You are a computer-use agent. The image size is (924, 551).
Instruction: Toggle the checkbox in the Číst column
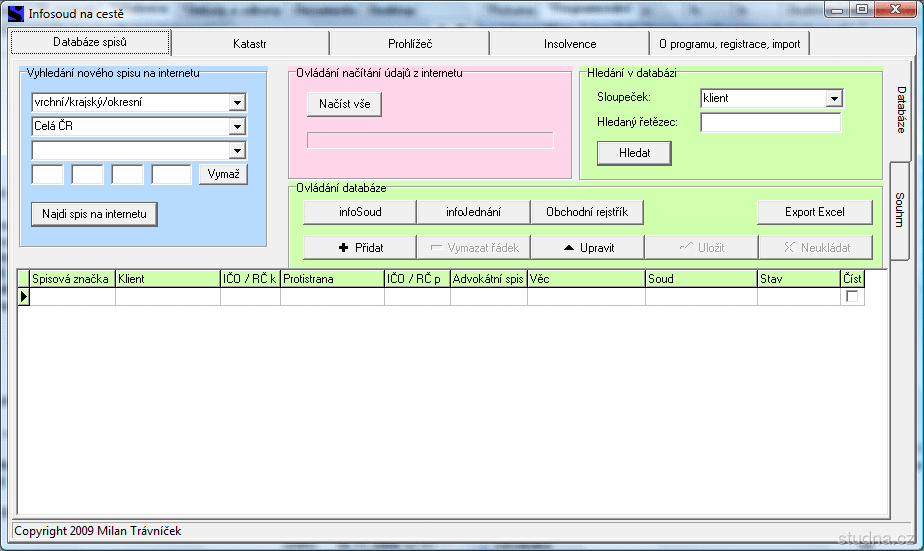(x=852, y=297)
